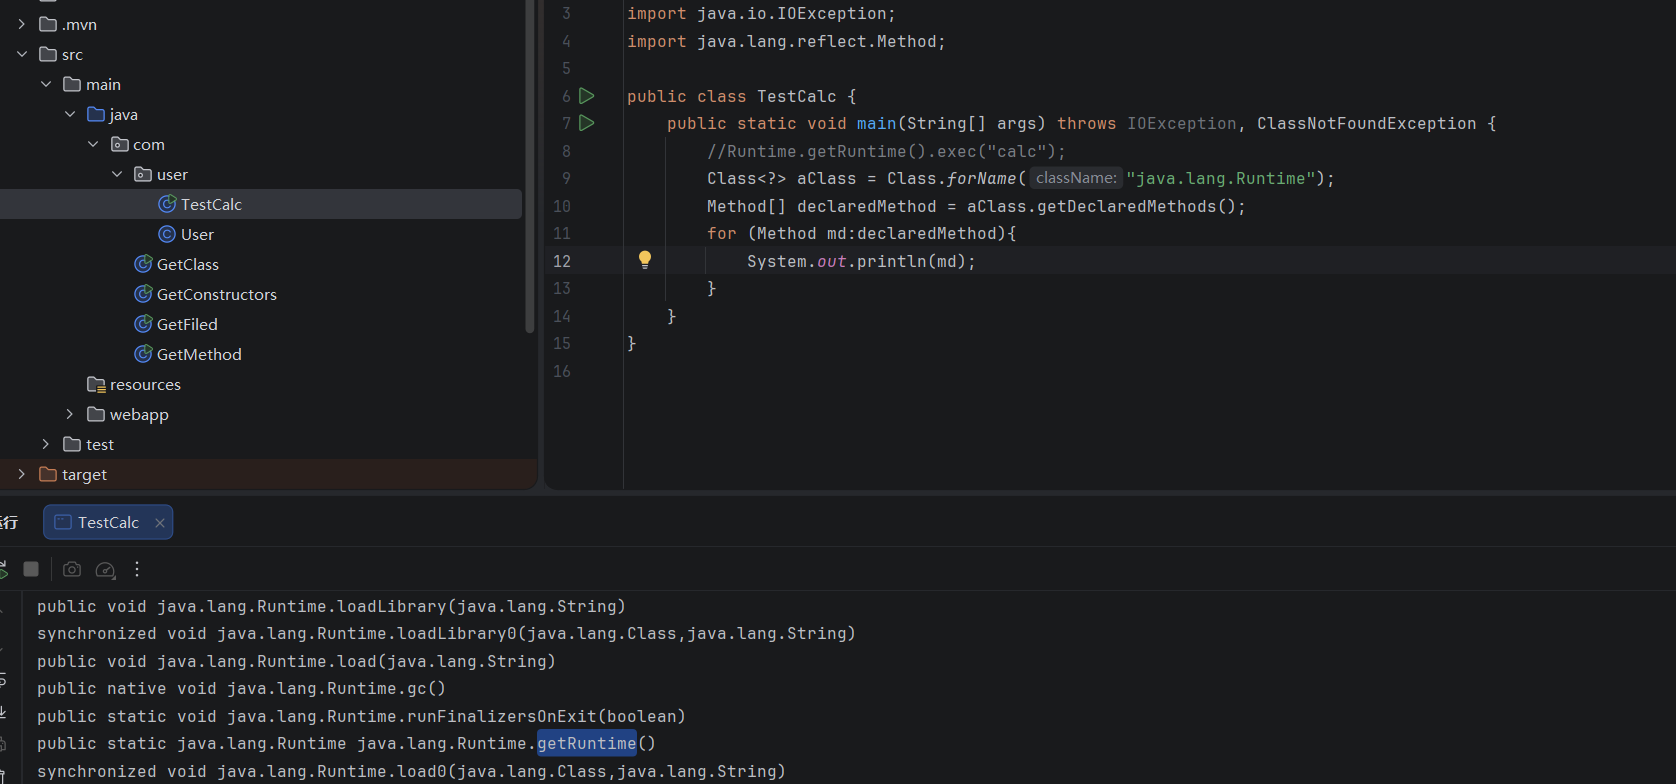Viewport: 1676px width, 784px height.
Task: Click the GetMethod class icon in the tree
Action: (x=143, y=354)
